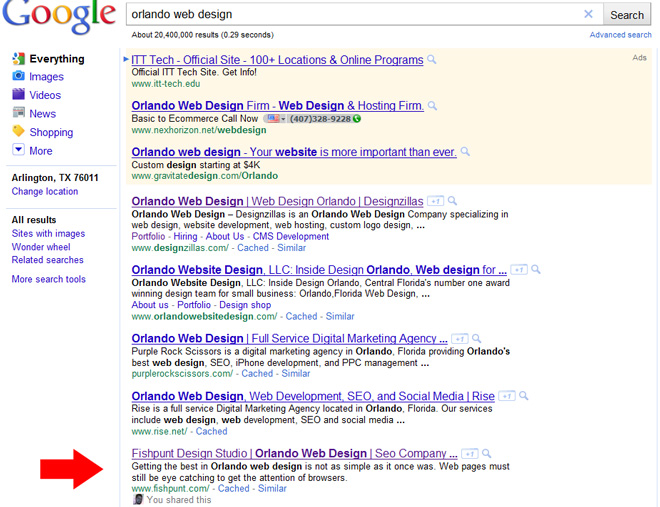The width and height of the screenshot is (660, 507).
Task: View Cached version of purplerockscissors.com
Action: (257, 374)
